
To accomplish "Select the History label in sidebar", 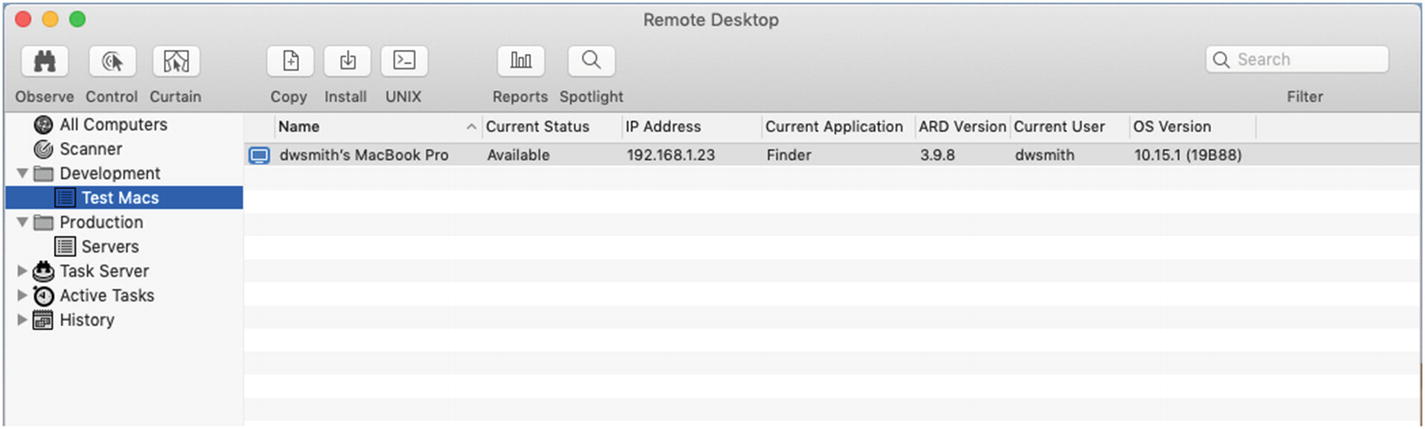I will coord(87,320).
